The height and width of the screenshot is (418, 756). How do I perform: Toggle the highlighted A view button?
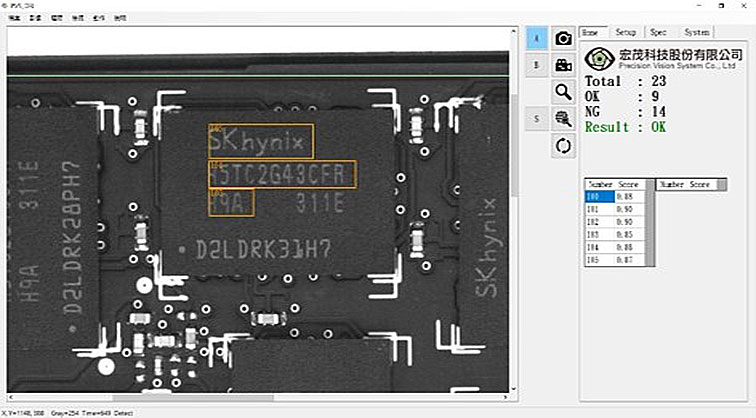pyautogui.click(x=536, y=38)
